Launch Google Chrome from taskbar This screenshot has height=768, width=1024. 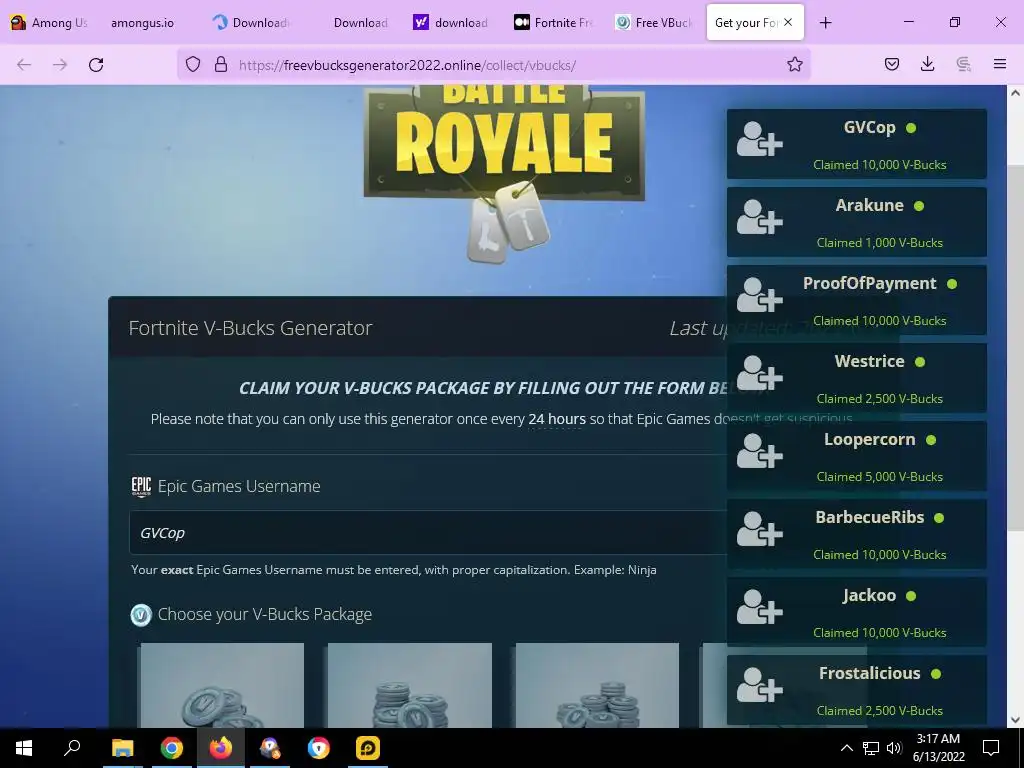click(172, 748)
